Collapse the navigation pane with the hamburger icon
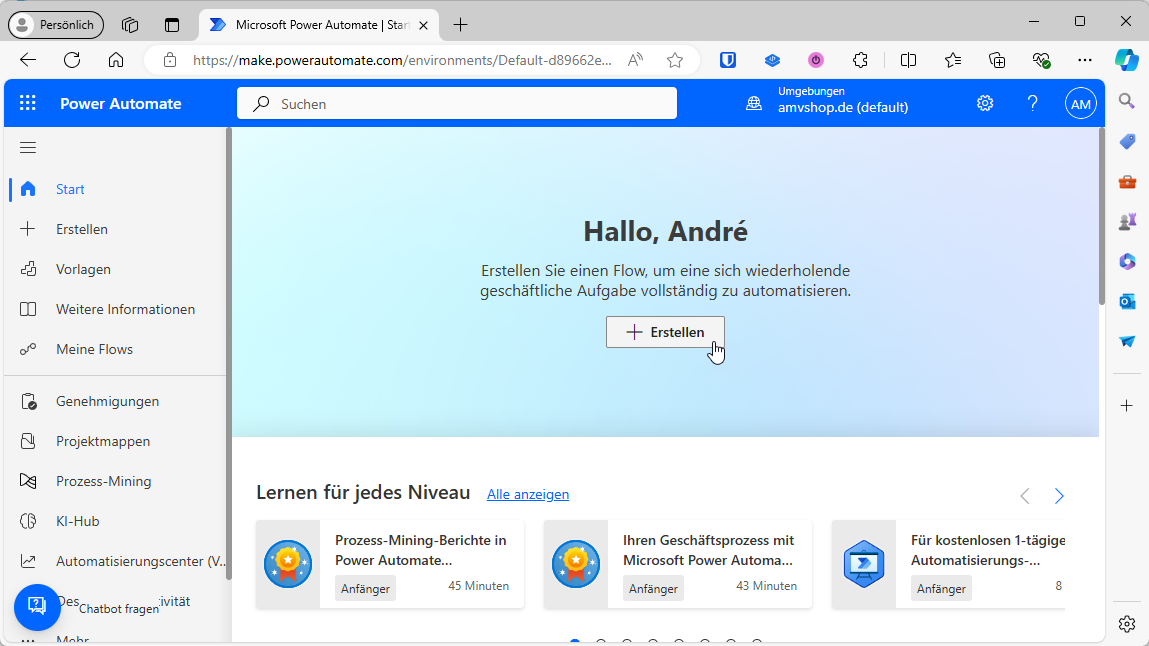Image resolution: width=1149 pixels, height=646 pixels. click(28, 146)
